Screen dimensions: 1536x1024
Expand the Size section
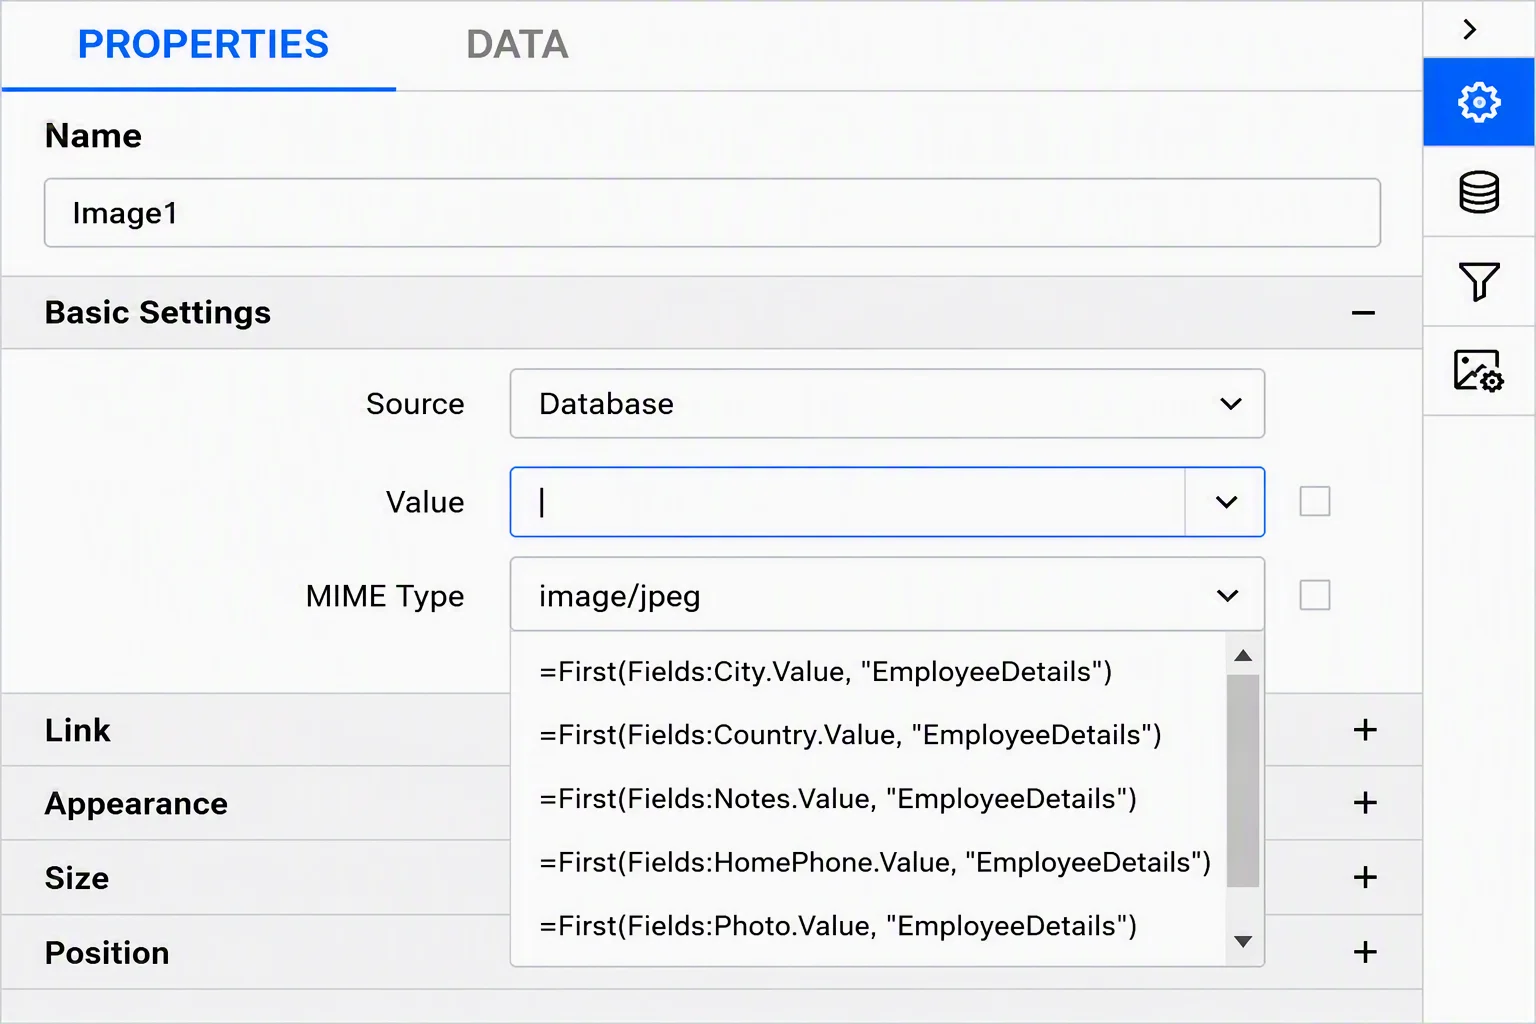(x=1365, y=878)
